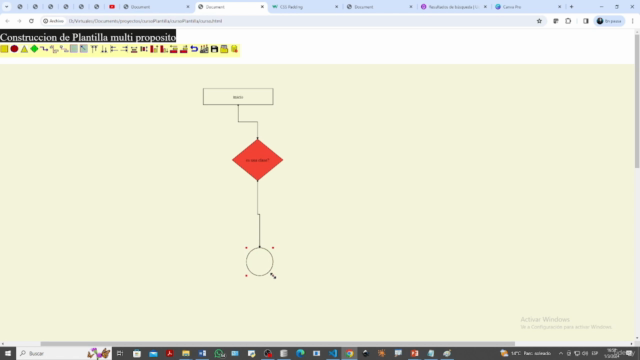Open WhatsApp from the taskbar
This screenshot has height=360, width=640.
tap(219, 353)
